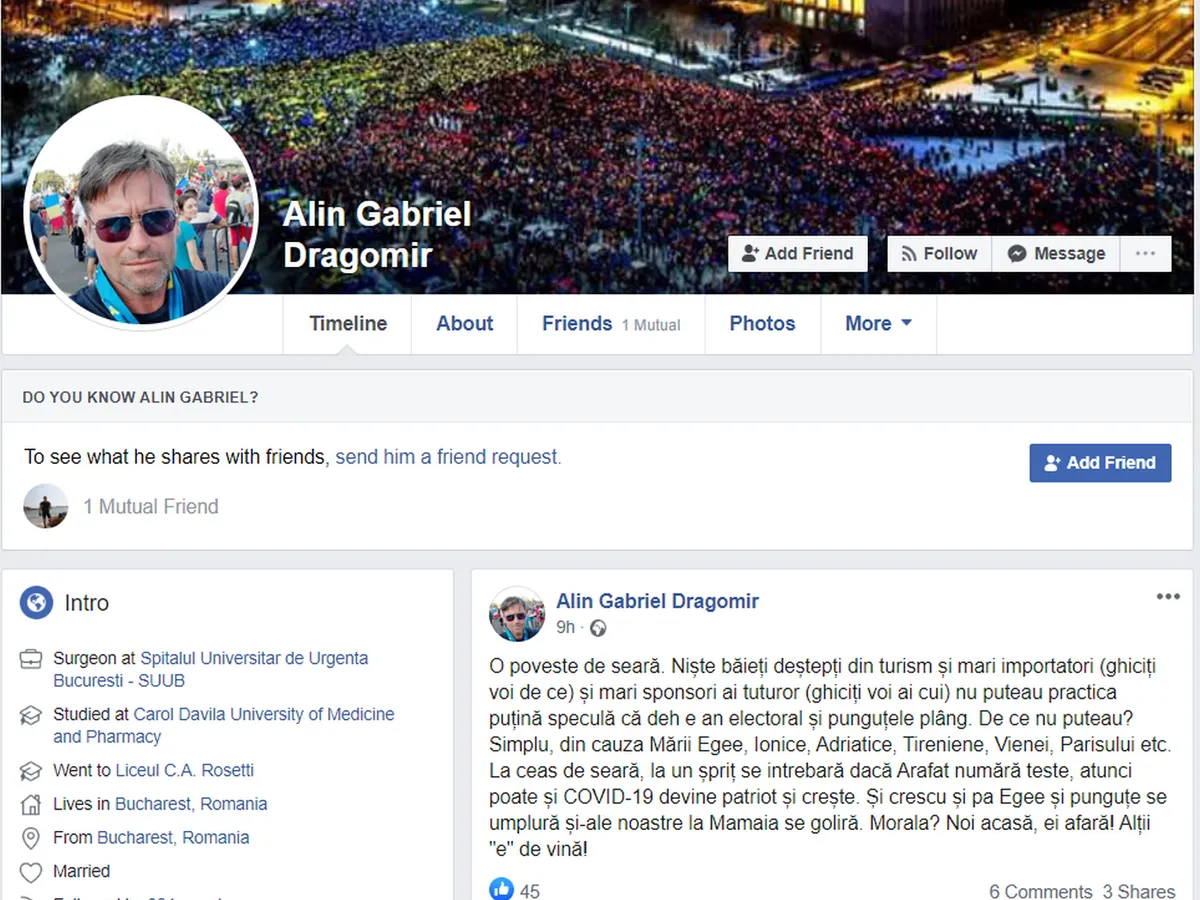1200x900 pixels.
Task: Follow this profile with the Follow button
Action: pyautogui.click(x=939, y=254)
